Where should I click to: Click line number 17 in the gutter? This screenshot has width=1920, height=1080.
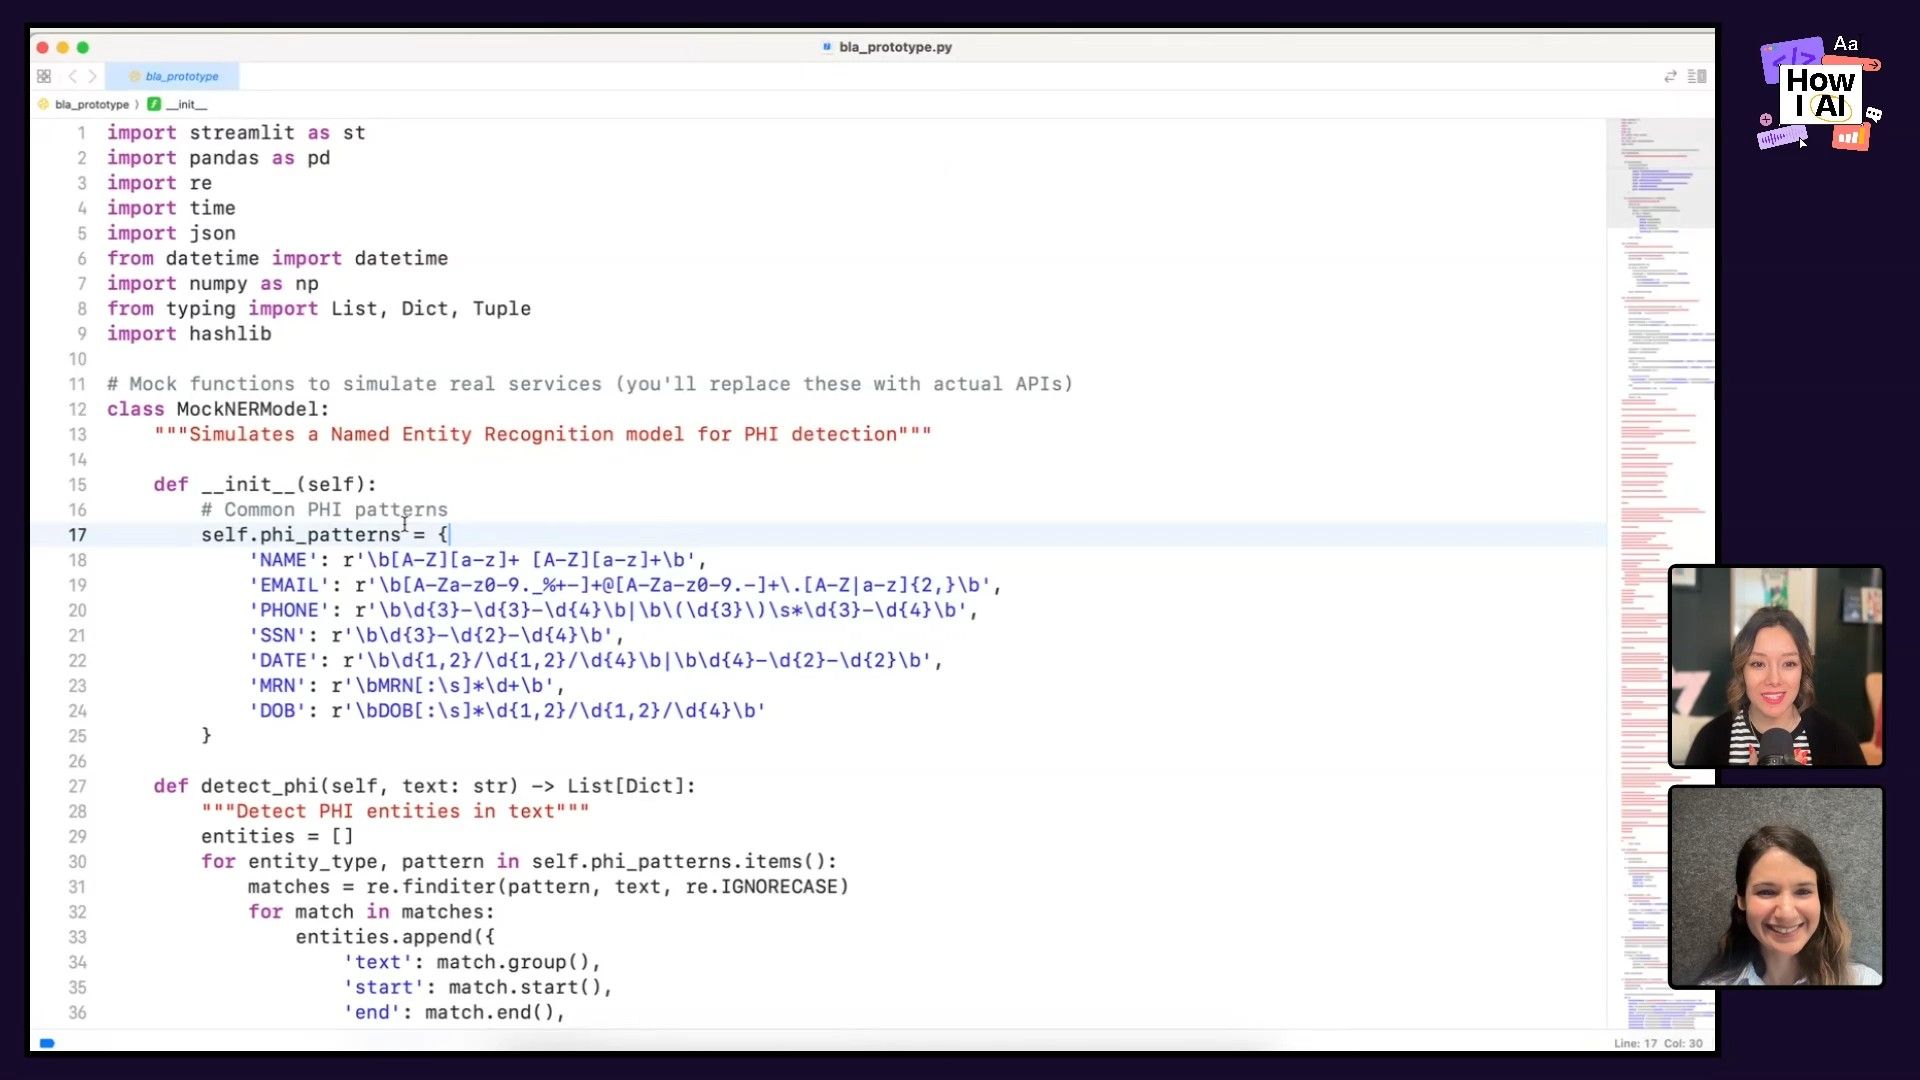[x=78, y=535]
